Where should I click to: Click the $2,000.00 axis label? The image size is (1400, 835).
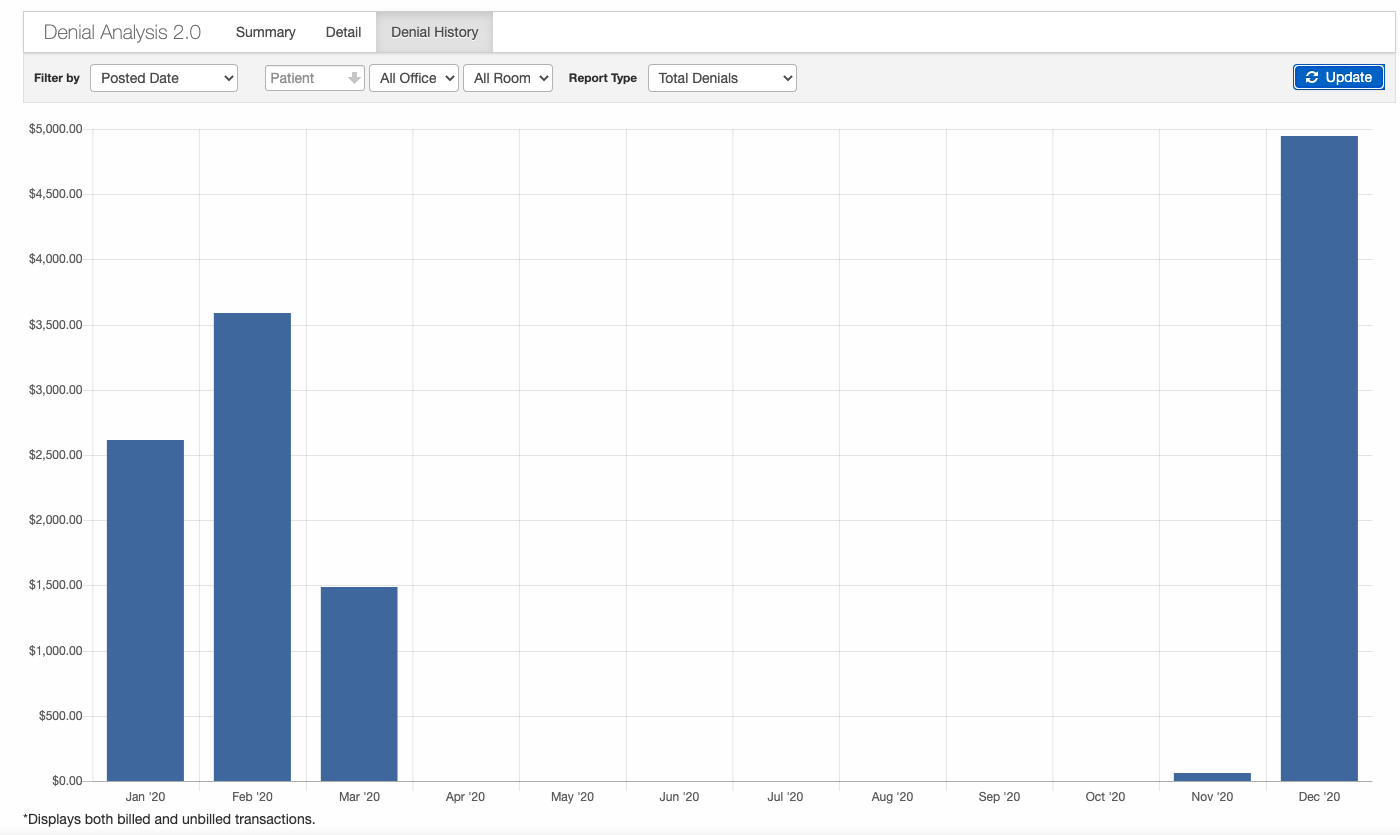click(56, 520)
